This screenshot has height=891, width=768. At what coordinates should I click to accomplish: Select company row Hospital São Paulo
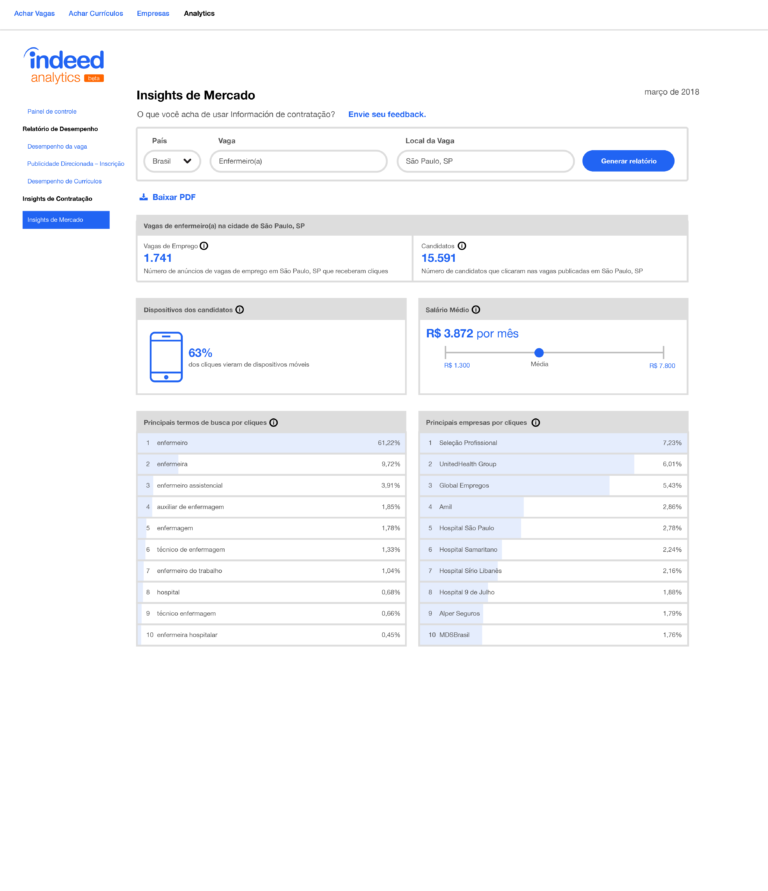(x=553, y=528)
